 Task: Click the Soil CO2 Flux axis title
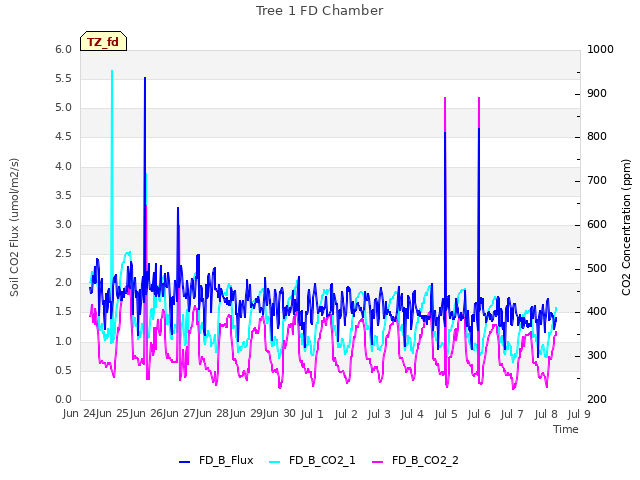coord(14,227)
